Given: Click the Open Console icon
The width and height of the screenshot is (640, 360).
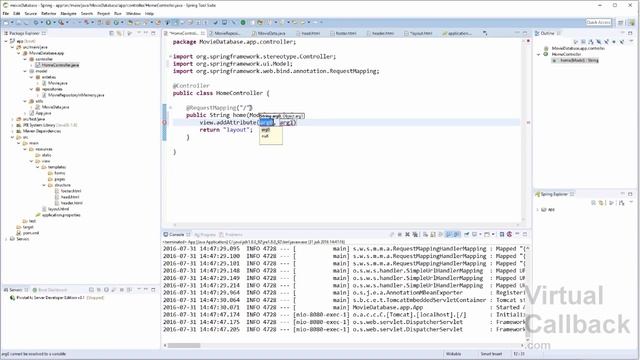Looking at the screenshot, I should click(487, 234).
